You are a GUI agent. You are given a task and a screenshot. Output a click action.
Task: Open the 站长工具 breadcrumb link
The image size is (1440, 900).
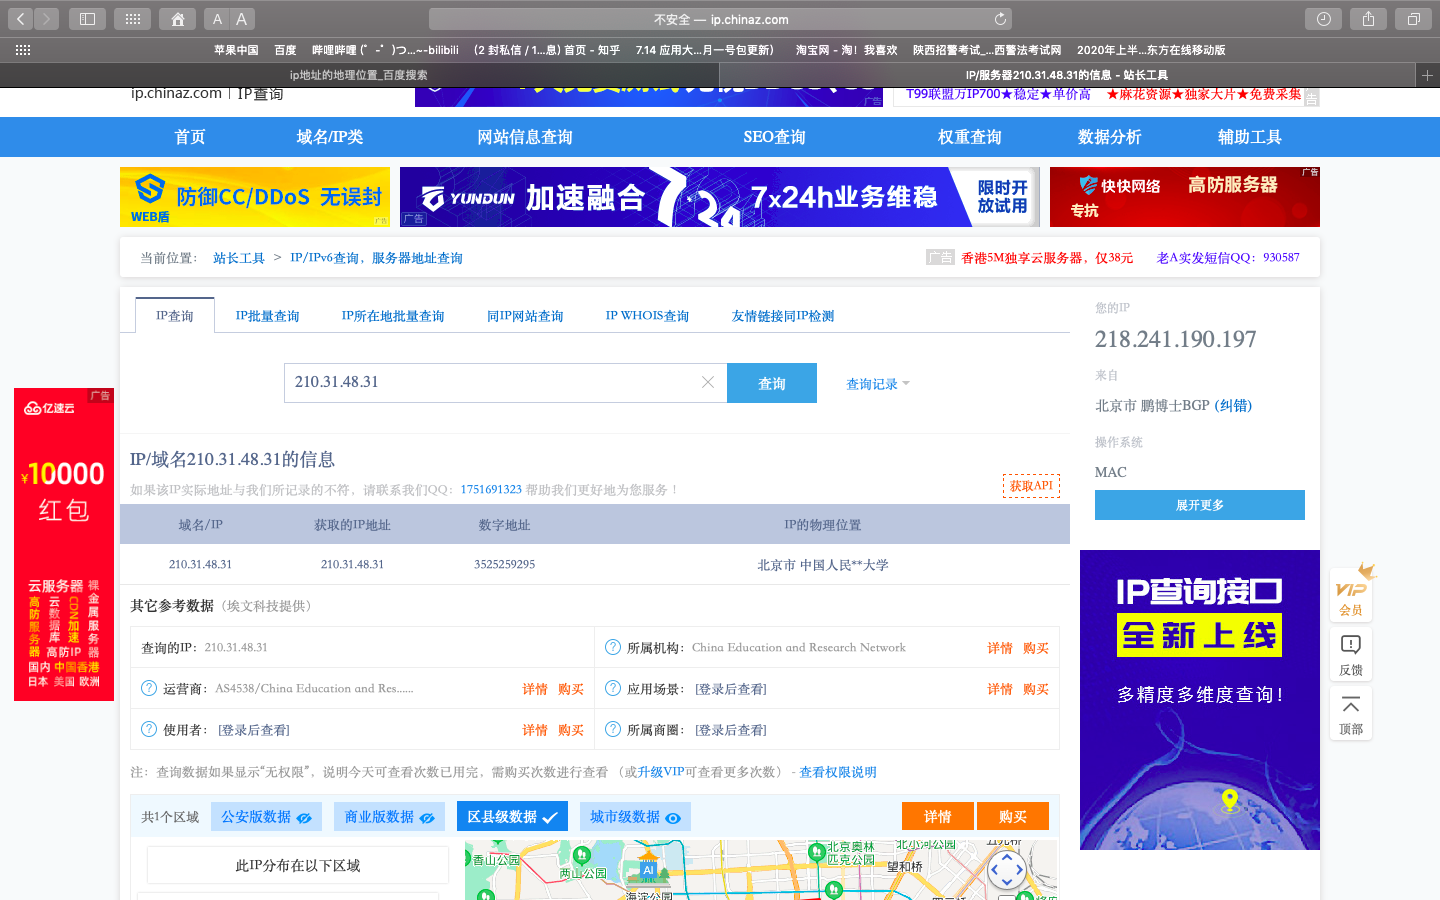pos(239,258)
